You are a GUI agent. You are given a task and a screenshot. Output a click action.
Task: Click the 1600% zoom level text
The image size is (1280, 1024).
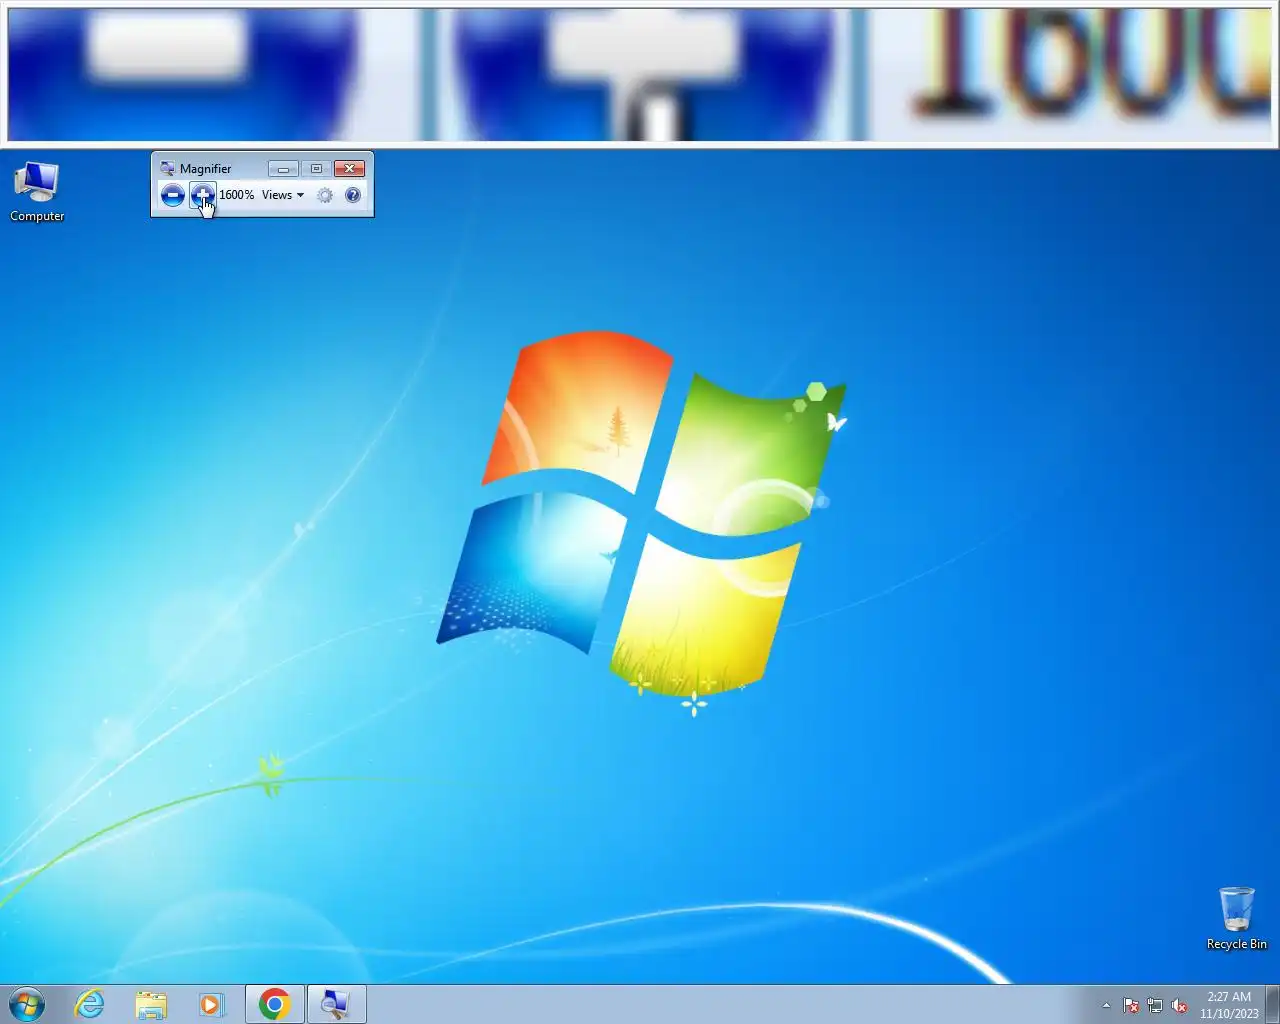(237, 195)
